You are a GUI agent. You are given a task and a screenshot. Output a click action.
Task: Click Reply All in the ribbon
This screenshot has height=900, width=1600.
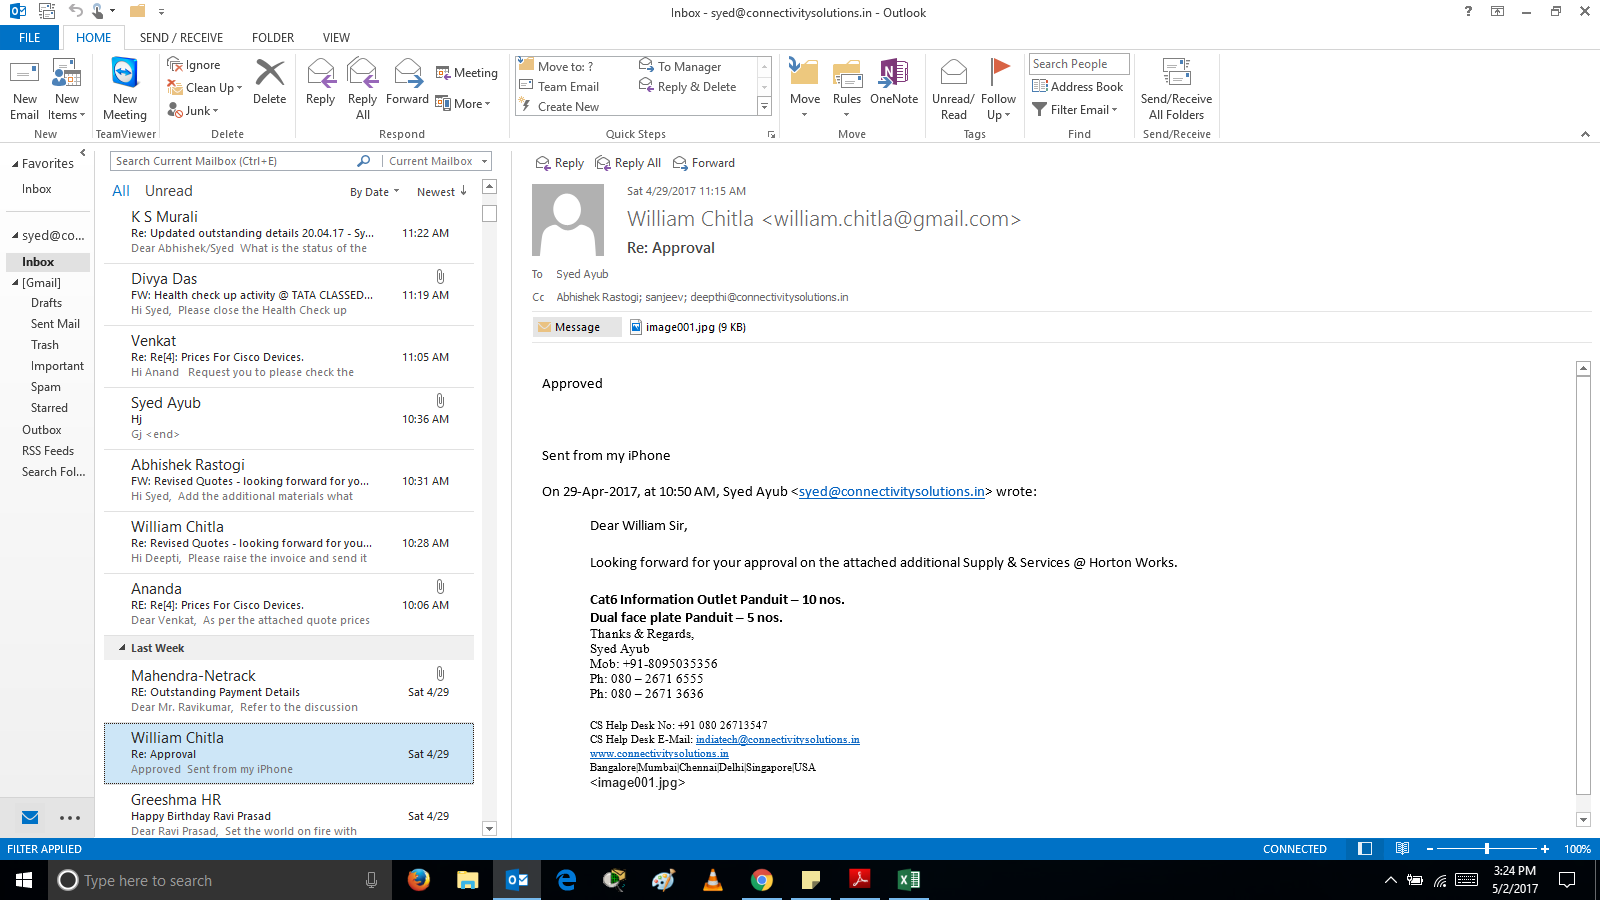point(362,89)
